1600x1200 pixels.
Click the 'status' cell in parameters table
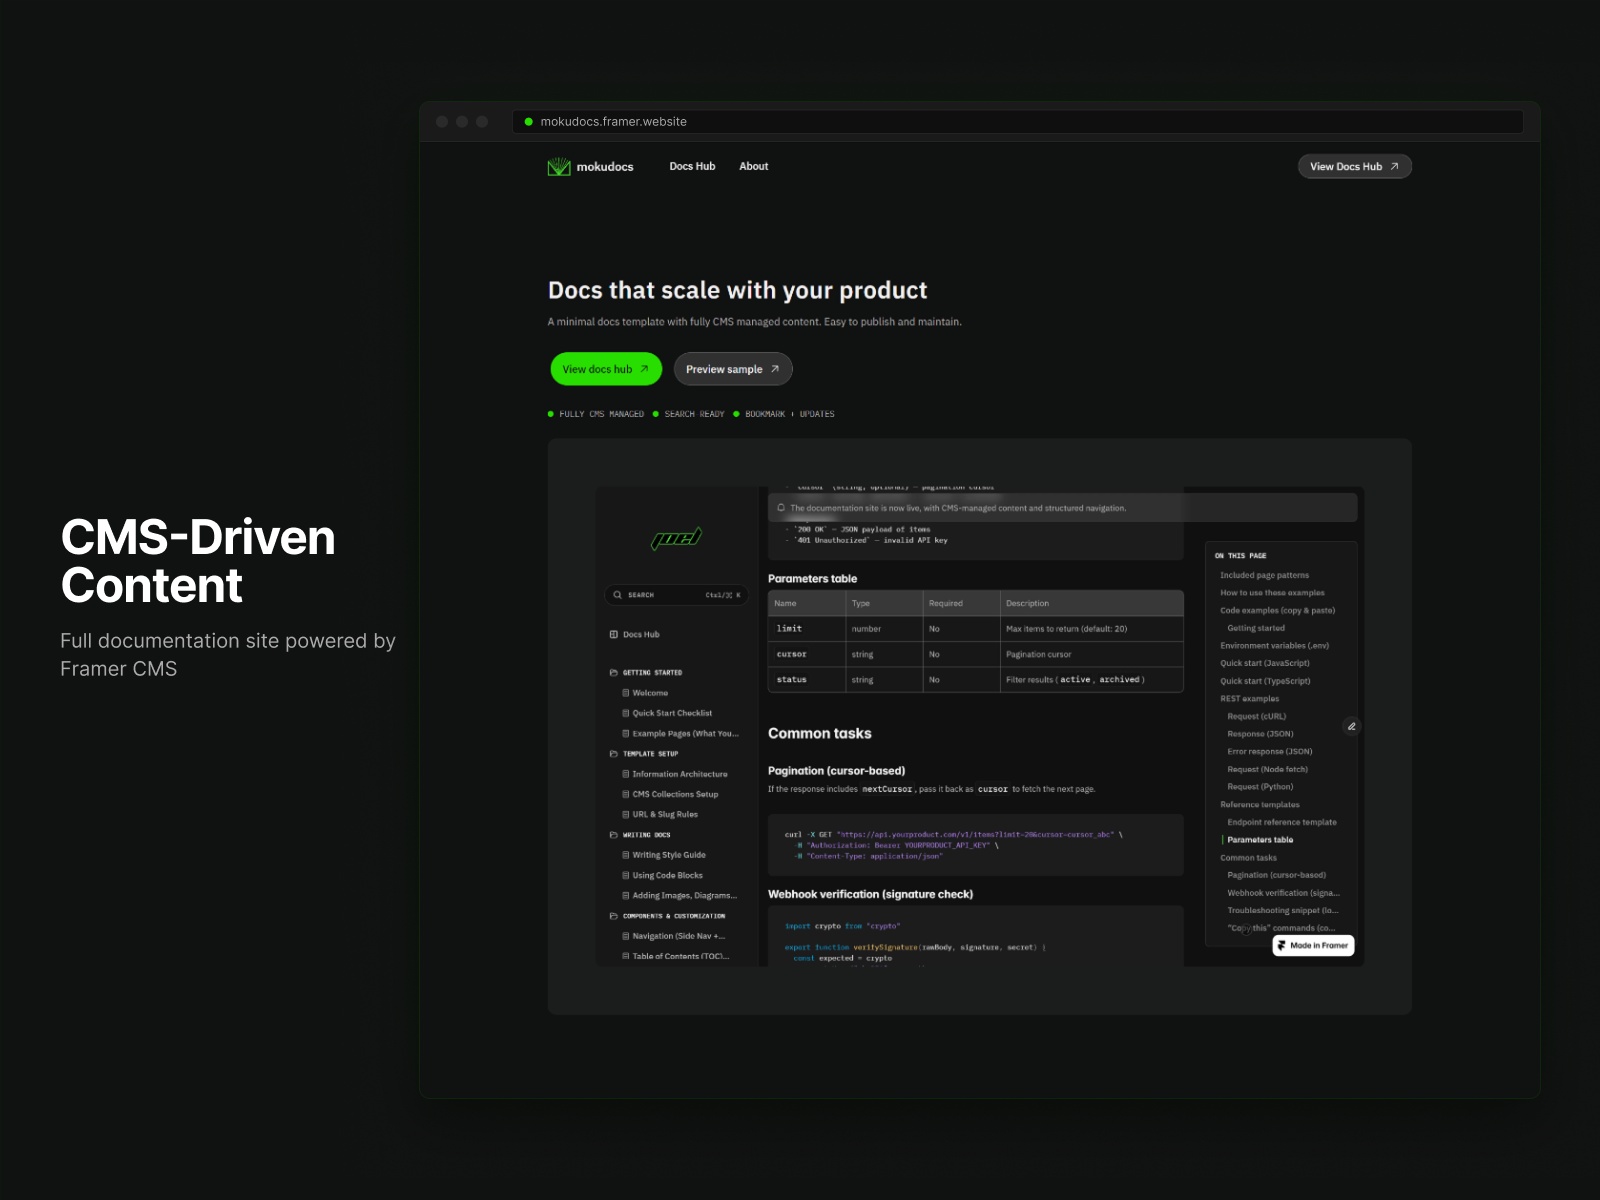[806, 680]
